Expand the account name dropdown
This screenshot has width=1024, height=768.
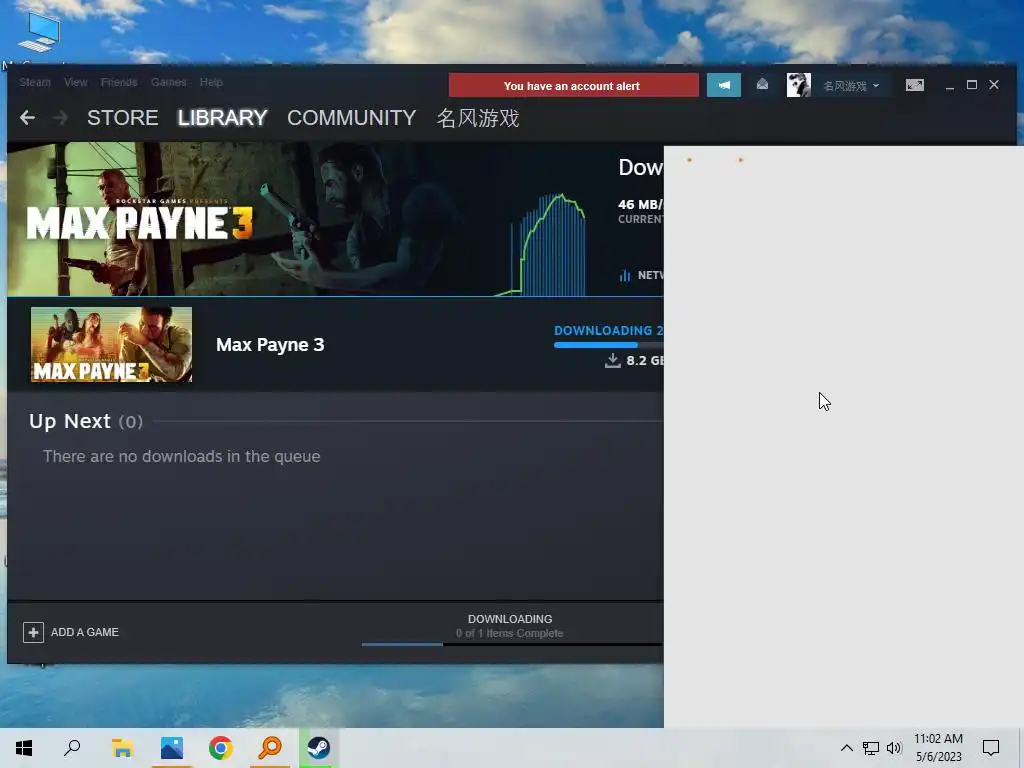[x=851, y=86]
